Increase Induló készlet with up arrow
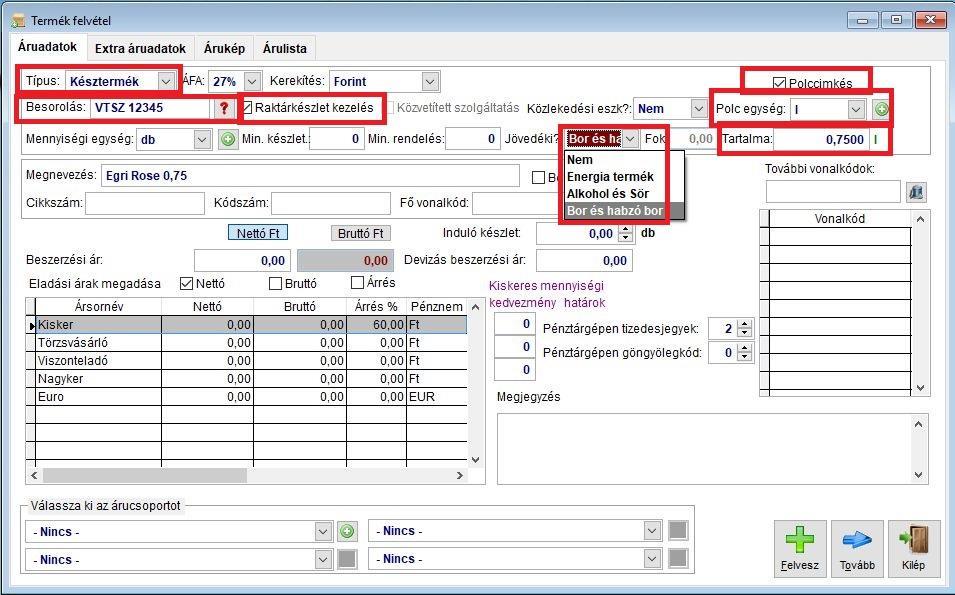 (x=626, y=230)
